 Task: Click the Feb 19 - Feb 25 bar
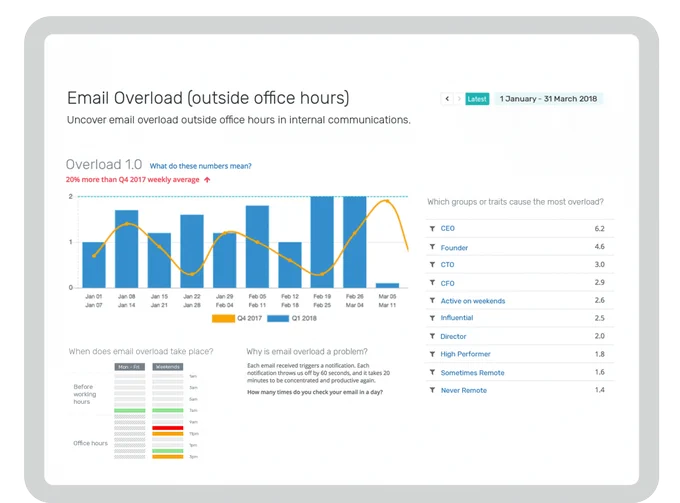[322, 242]
